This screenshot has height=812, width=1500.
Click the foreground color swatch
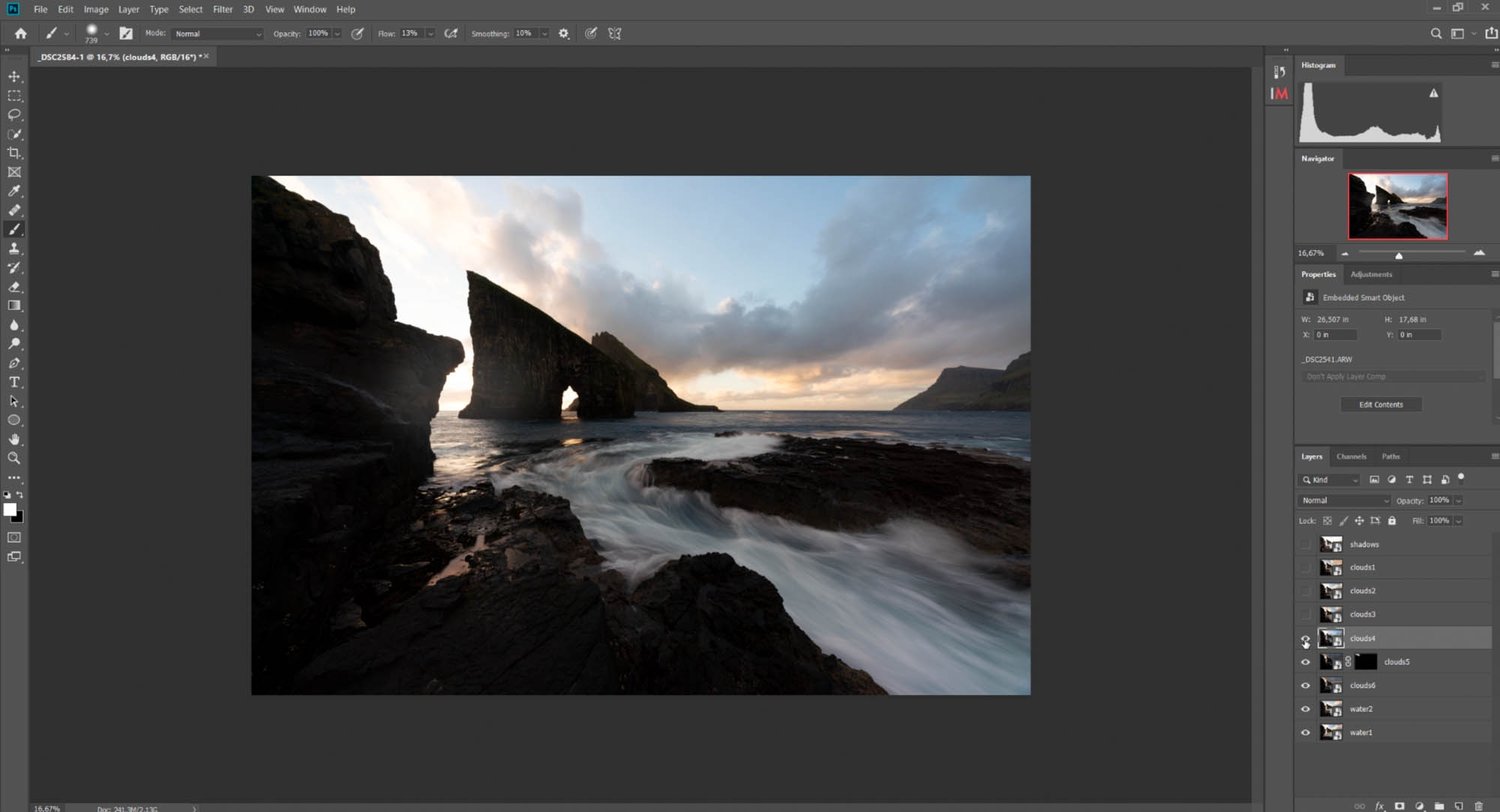(9, 509)
